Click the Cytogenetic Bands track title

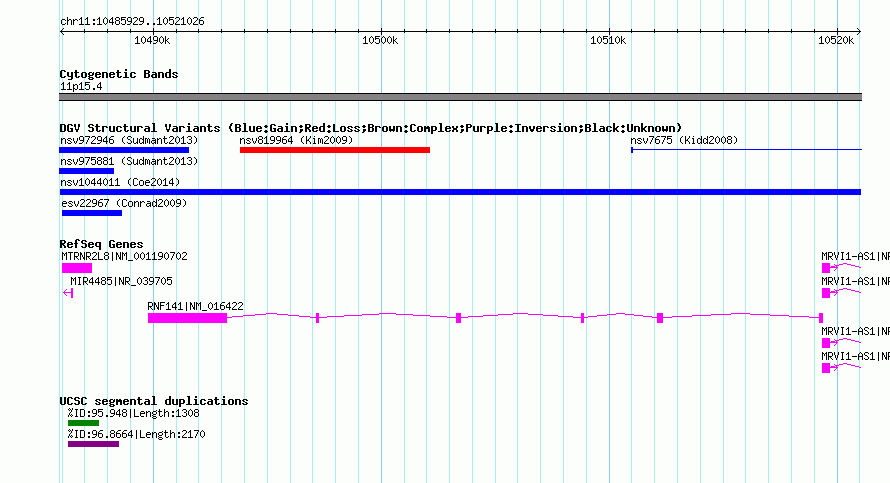click(x=119, y=74)
